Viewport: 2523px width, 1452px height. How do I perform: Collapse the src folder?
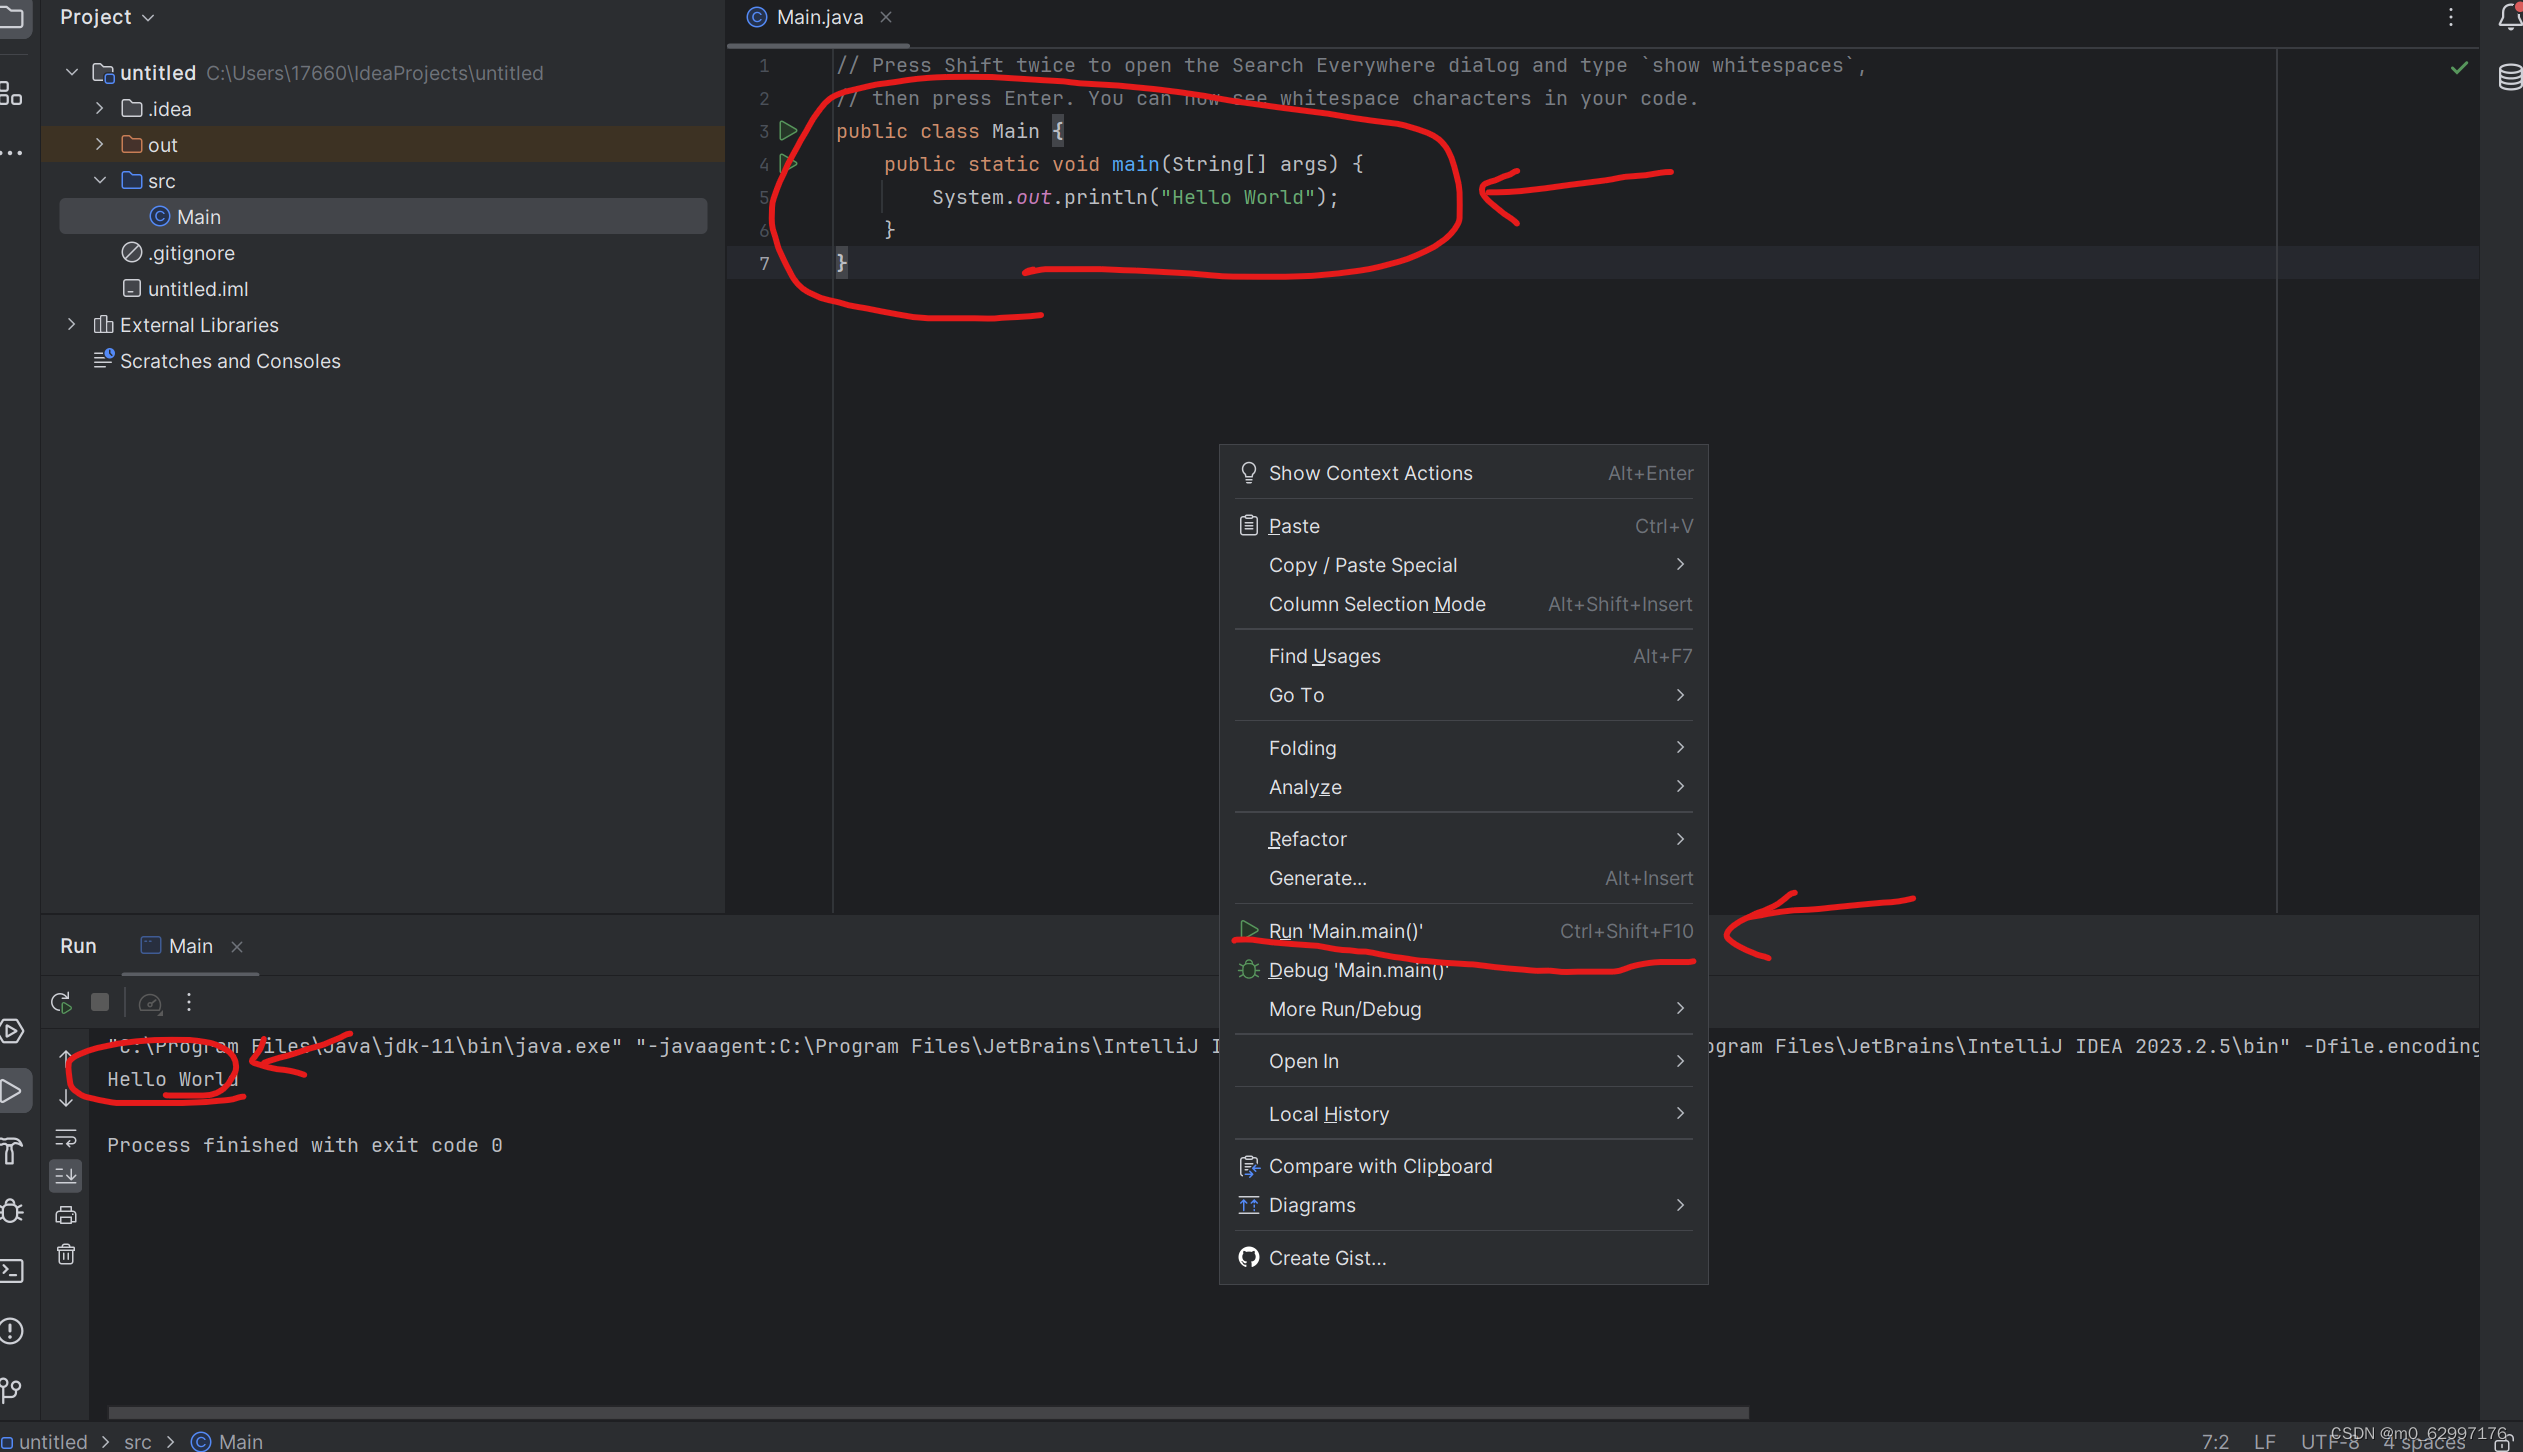click(x=100, y=180)
